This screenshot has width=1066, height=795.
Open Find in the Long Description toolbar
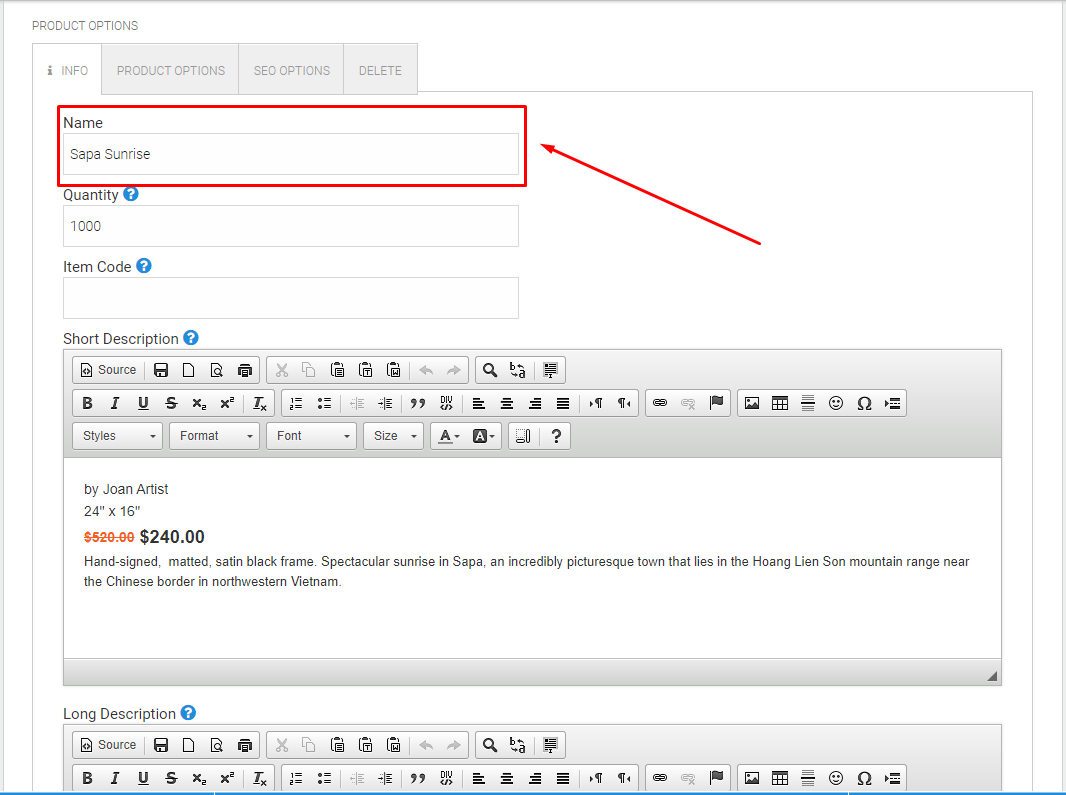pyautogui.click(x=489, y=745)
